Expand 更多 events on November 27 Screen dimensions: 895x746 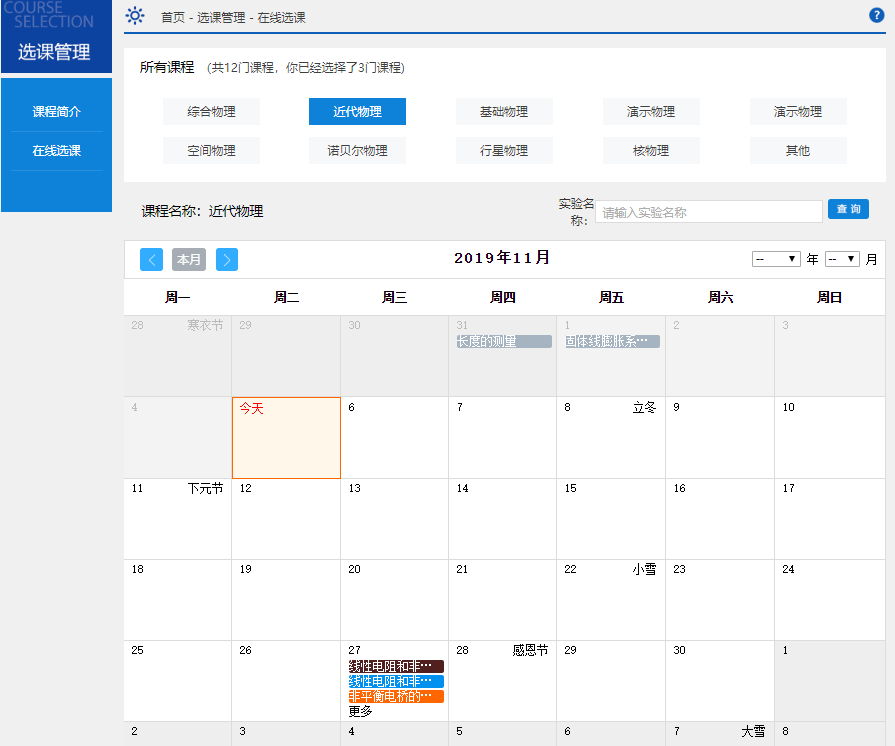361,712
